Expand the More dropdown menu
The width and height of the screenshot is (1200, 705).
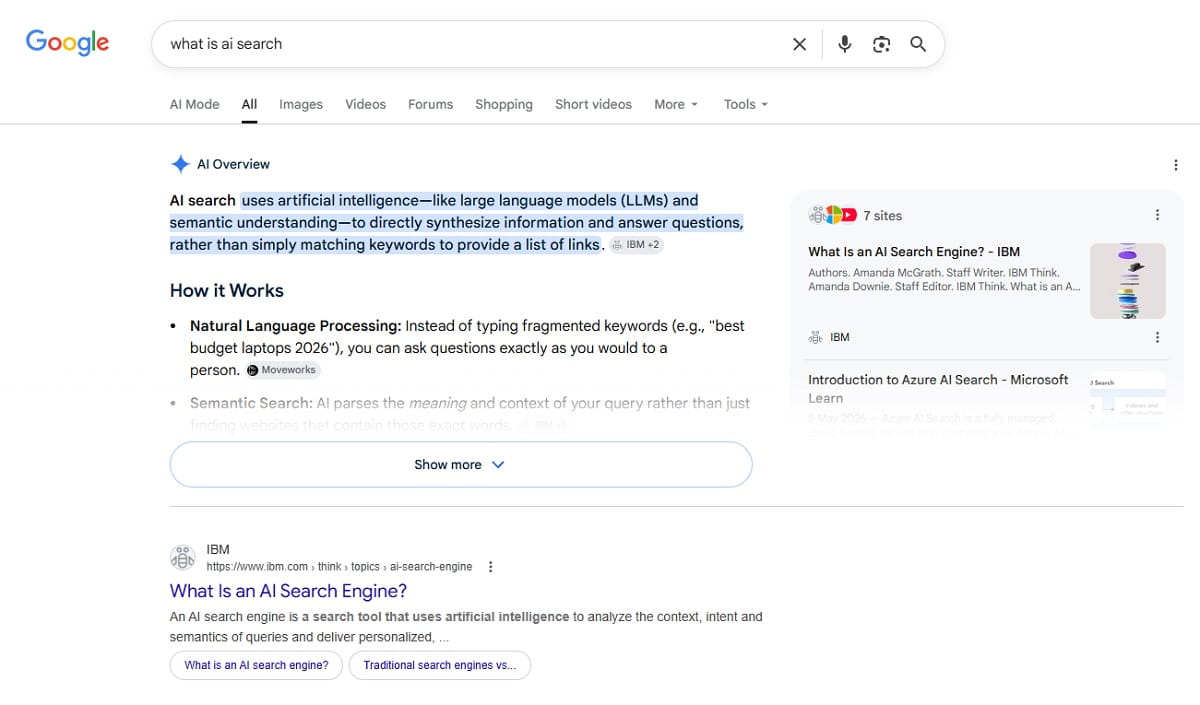[x=676, y=104]
